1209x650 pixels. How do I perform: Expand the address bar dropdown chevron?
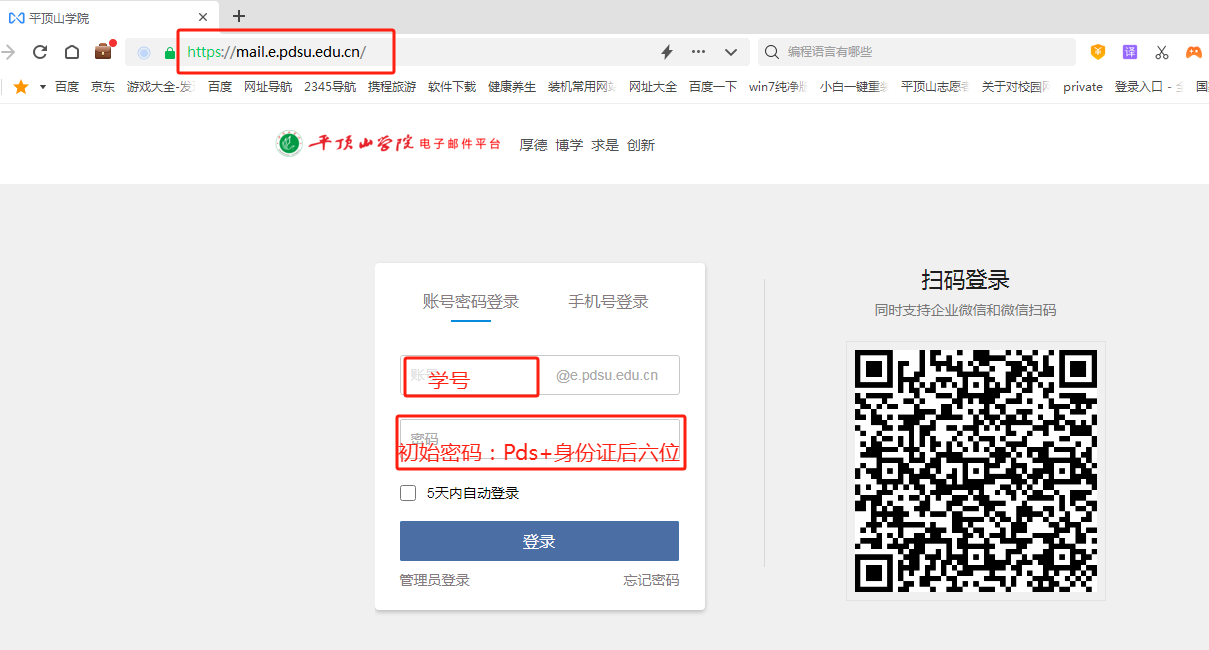click(x=731, y=52)
